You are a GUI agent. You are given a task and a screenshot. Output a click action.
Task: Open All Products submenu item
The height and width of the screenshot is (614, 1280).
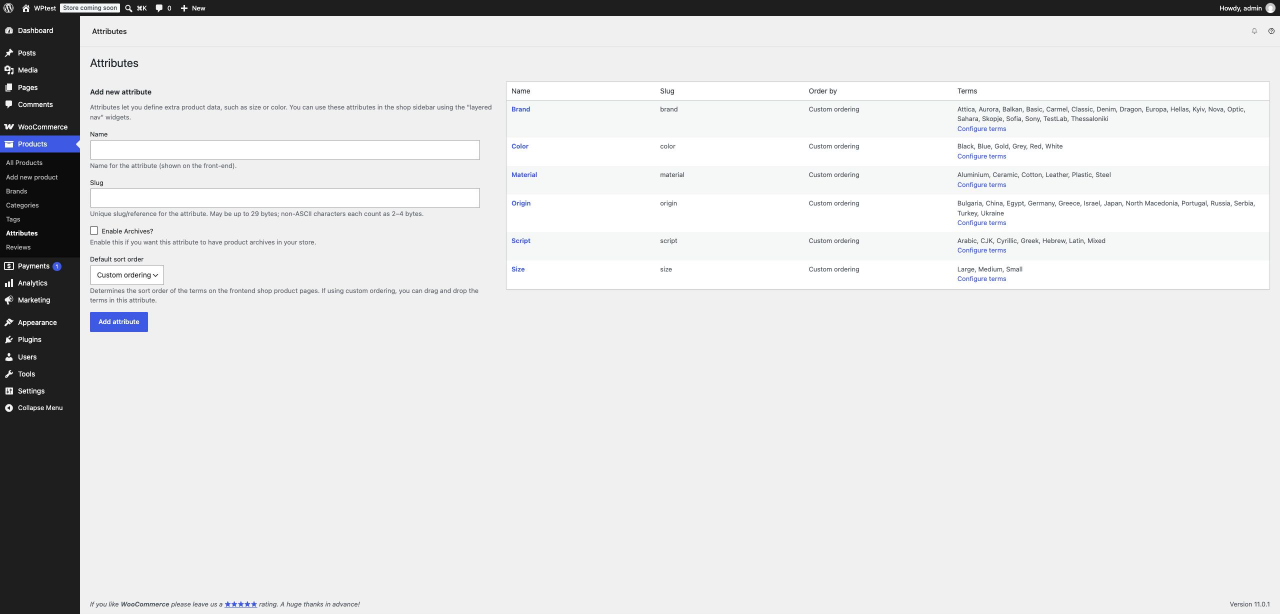(x=24, y=162)
